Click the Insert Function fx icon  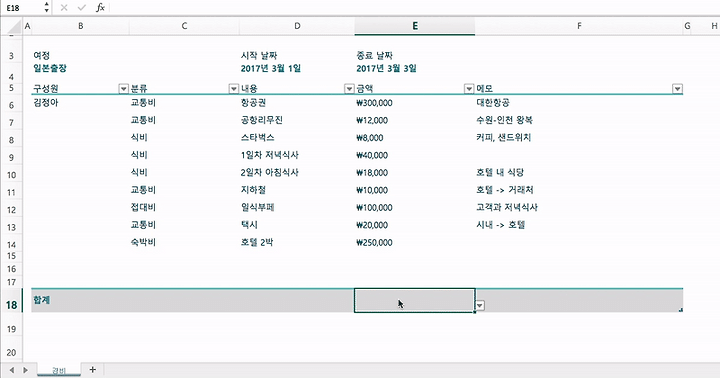pyautogui.click(x=101, y=7)
